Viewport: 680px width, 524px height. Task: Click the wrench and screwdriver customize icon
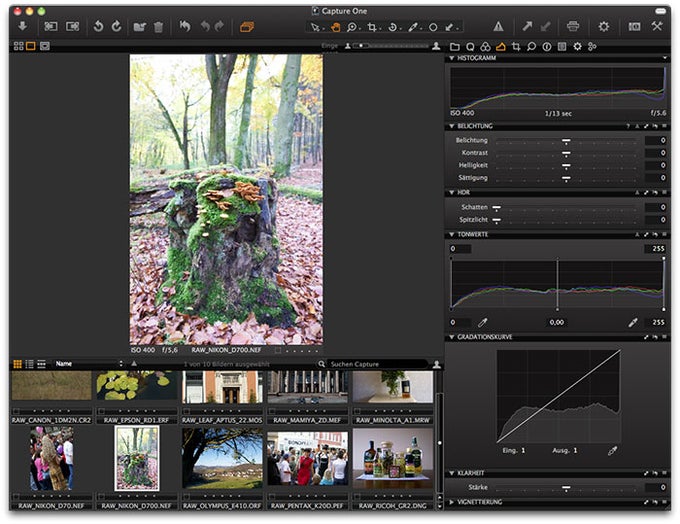pyautogui.click(x=657, y=26)
